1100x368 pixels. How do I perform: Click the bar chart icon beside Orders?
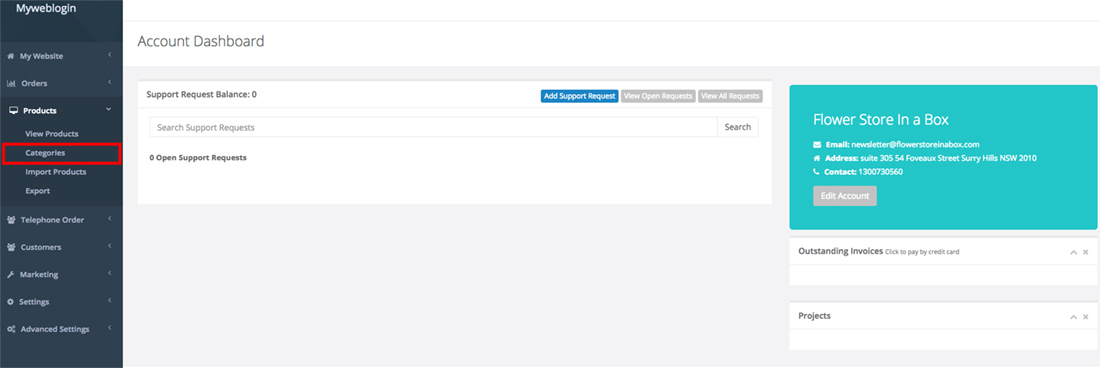(11, 83)
